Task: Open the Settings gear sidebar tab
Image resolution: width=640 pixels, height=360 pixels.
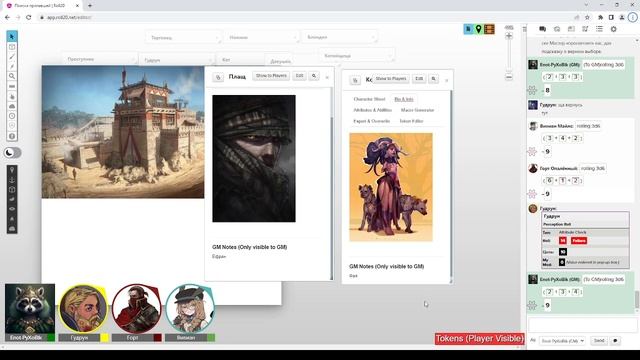Action: click(613, 29)
